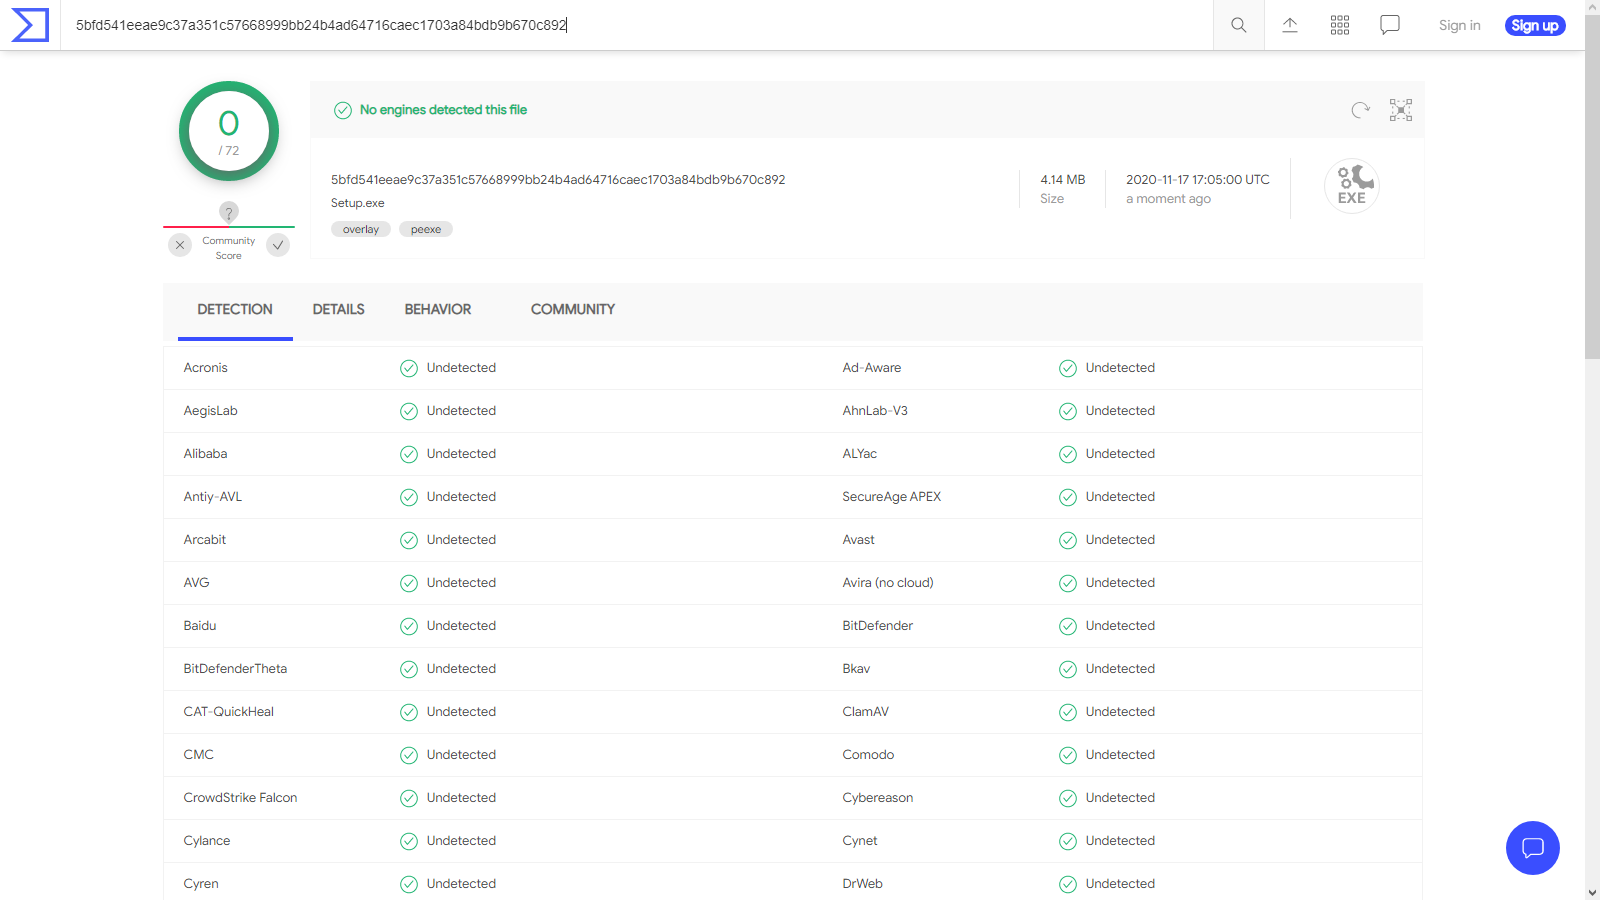Vote malicious with the X icon
The height and width of the screenshot is (900, 1600).
pos(180,245)
